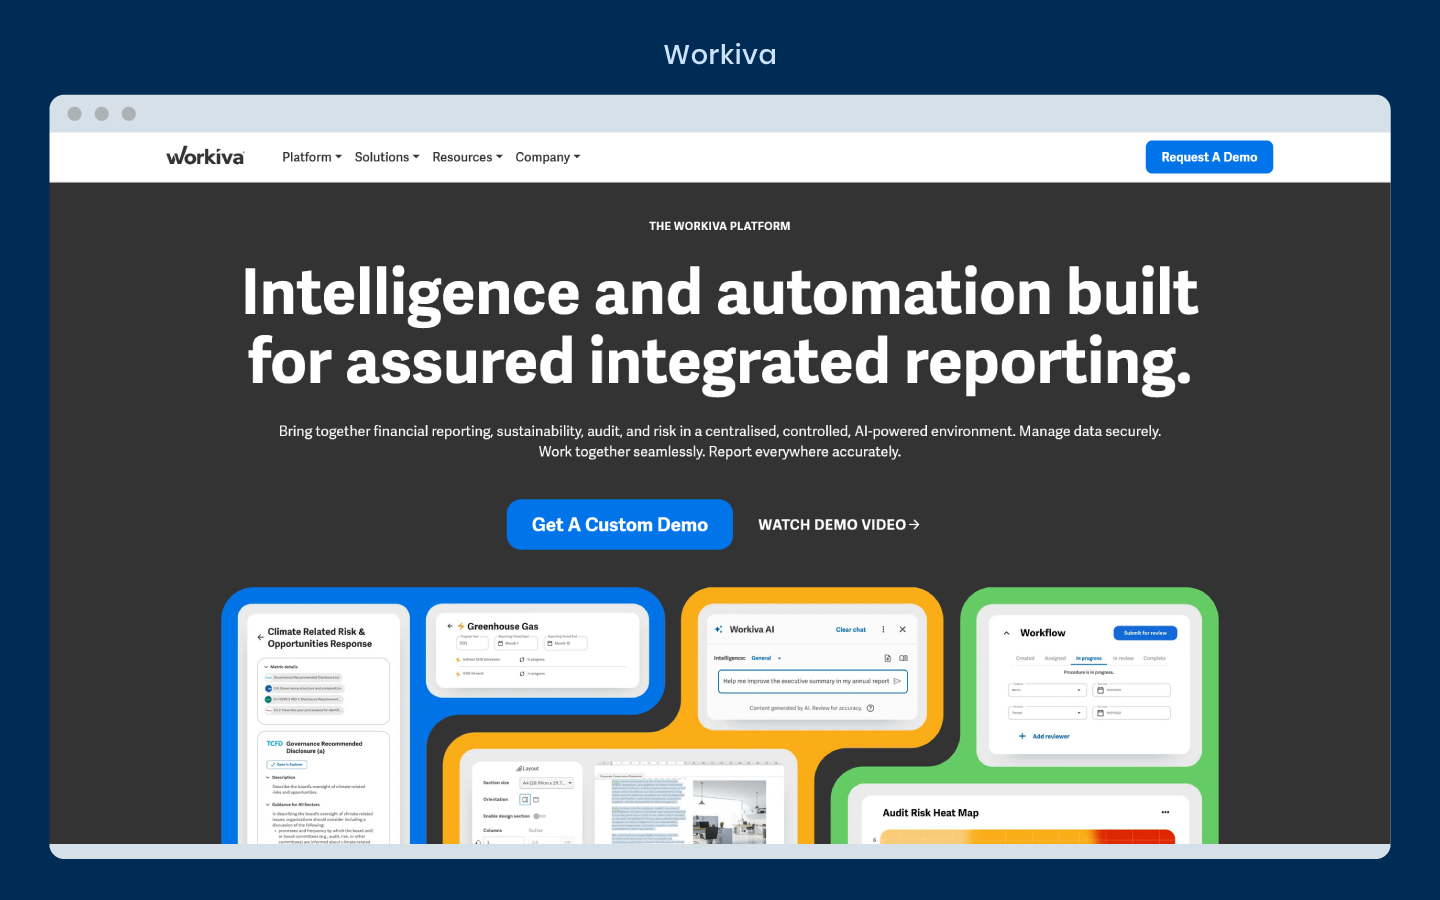Open the Watch Demo Video link

tap(838, 524)
